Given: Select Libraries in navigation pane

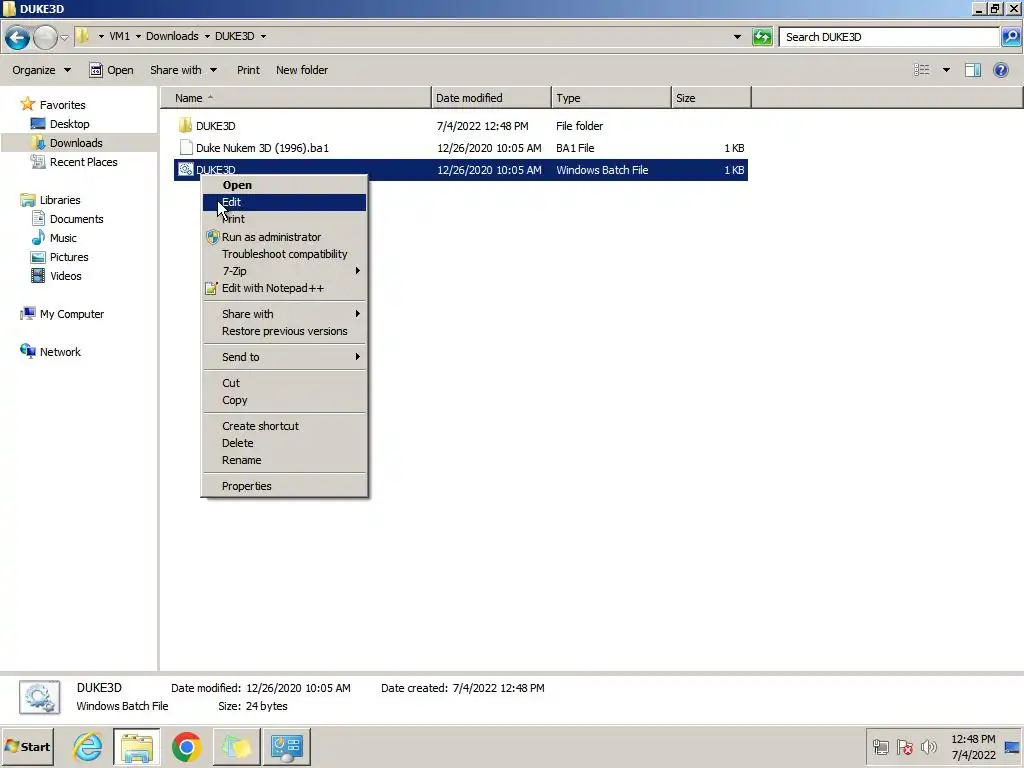Looking at the screenshot, I should tap(60, 200).
